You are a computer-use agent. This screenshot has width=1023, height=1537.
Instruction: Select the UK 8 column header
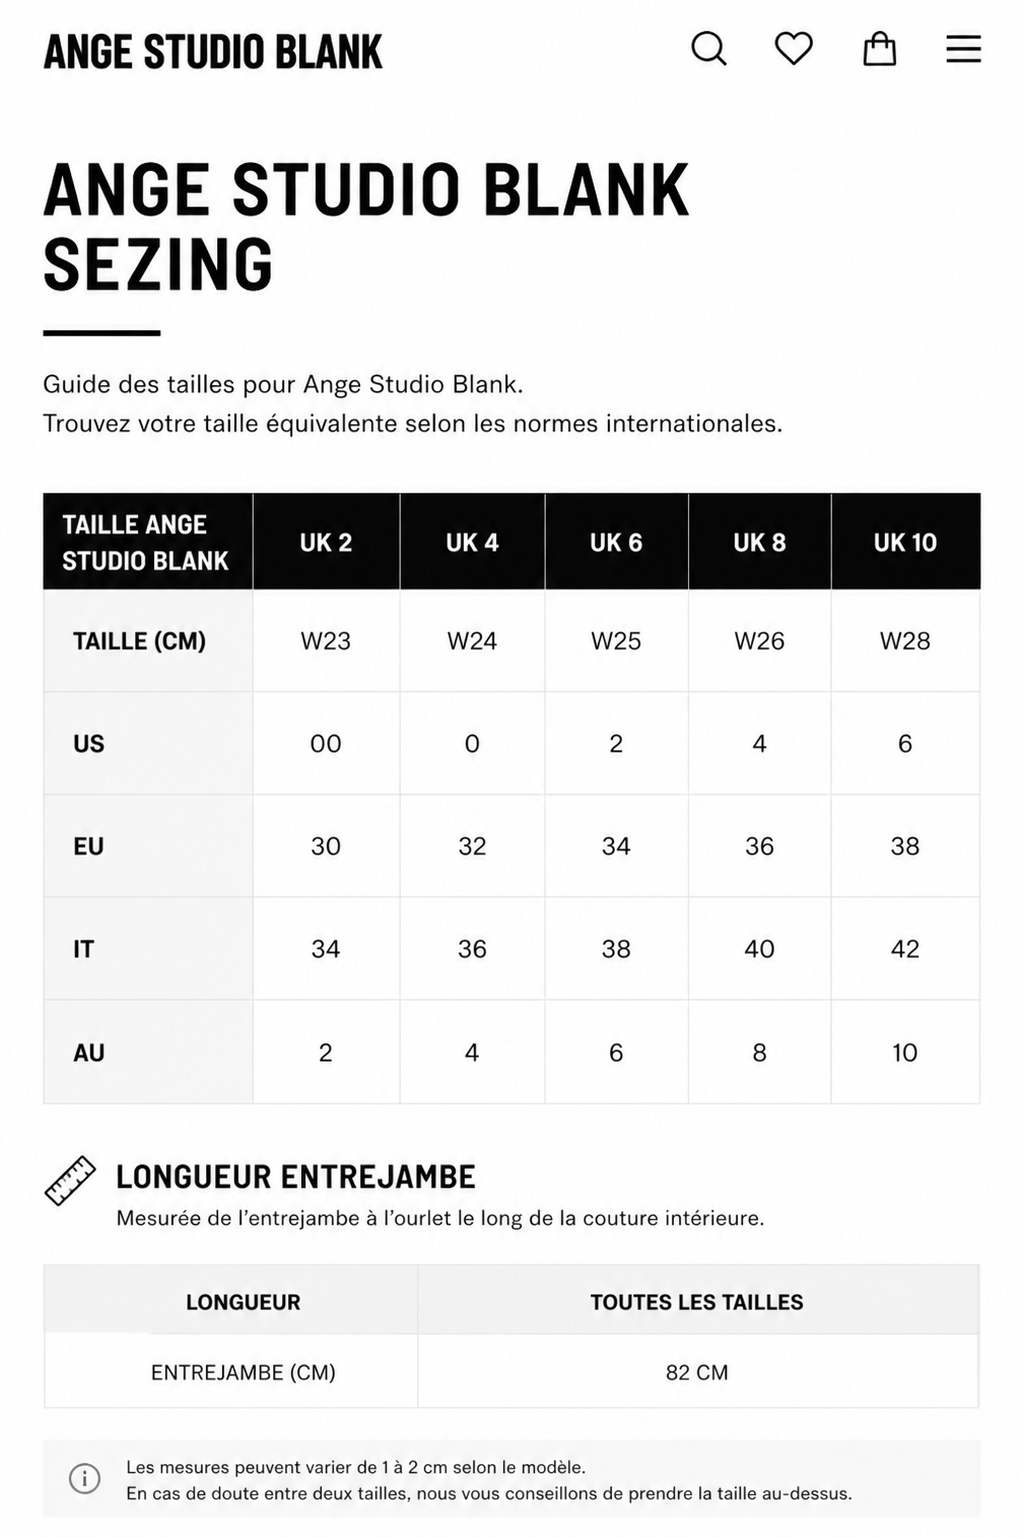760,542
